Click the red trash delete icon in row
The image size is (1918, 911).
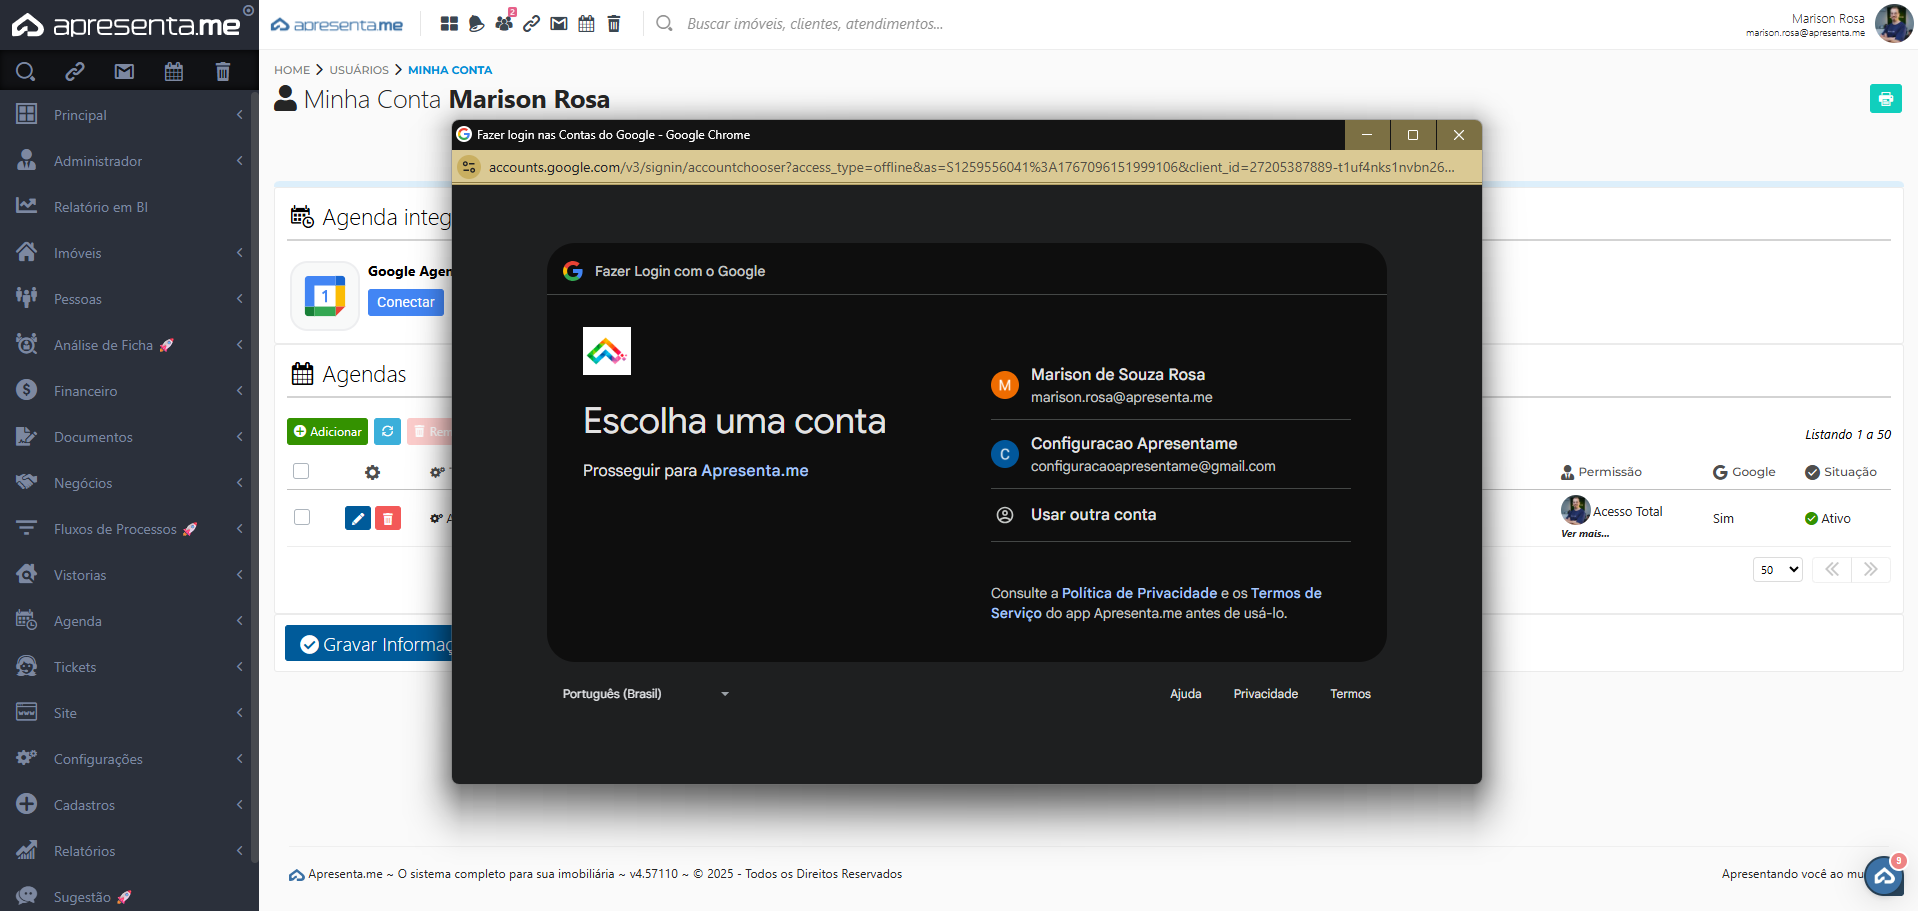388,518
